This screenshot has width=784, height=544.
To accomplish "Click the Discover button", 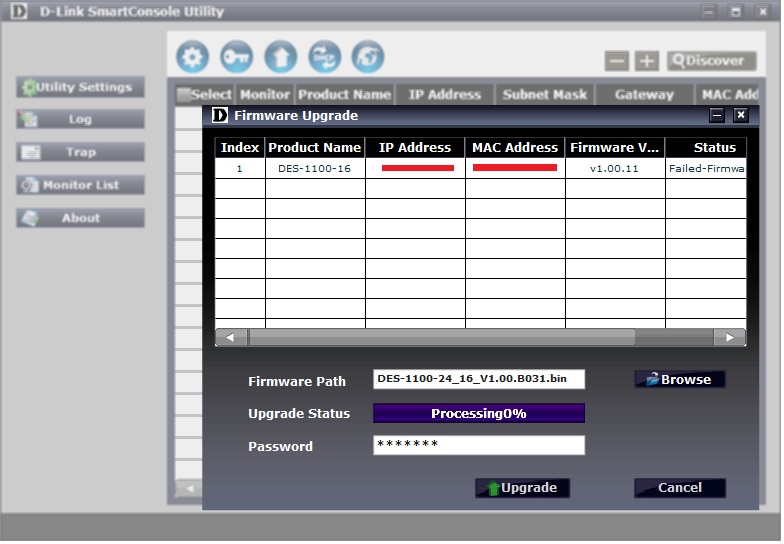I will click(x=712, y=61).
